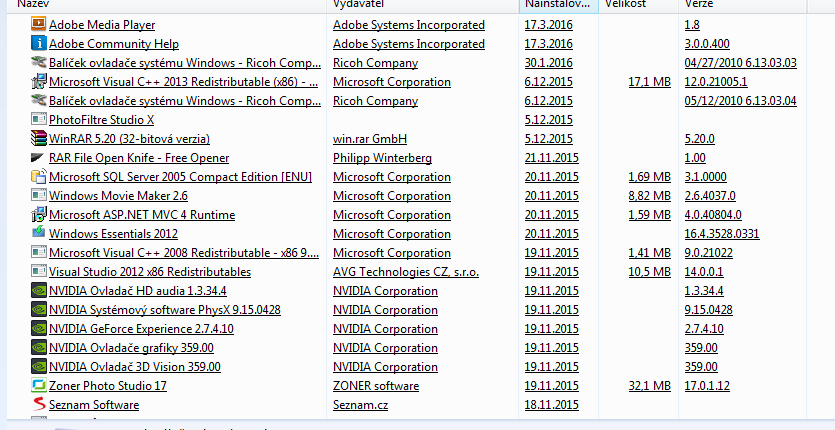Viewport: 835px width, 430px height.
Task: Select Windows Essentials 2012
Action: click(113, 234)
